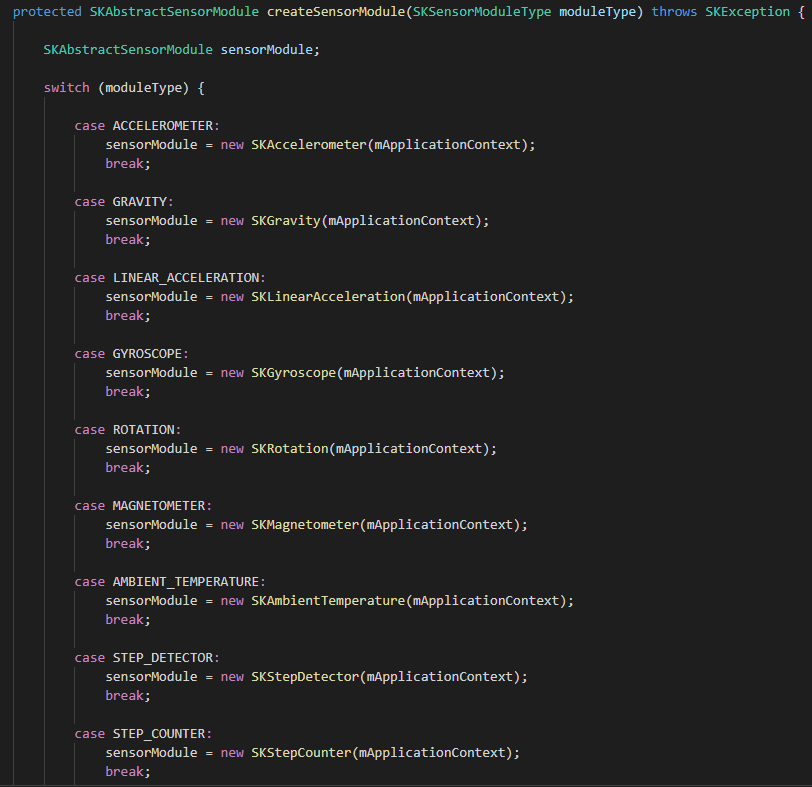This screenshot has height=787, width=812.
Task: Click the SKAccelerometer constructor call
Action: pyautogui.click(x=309, y=144)
